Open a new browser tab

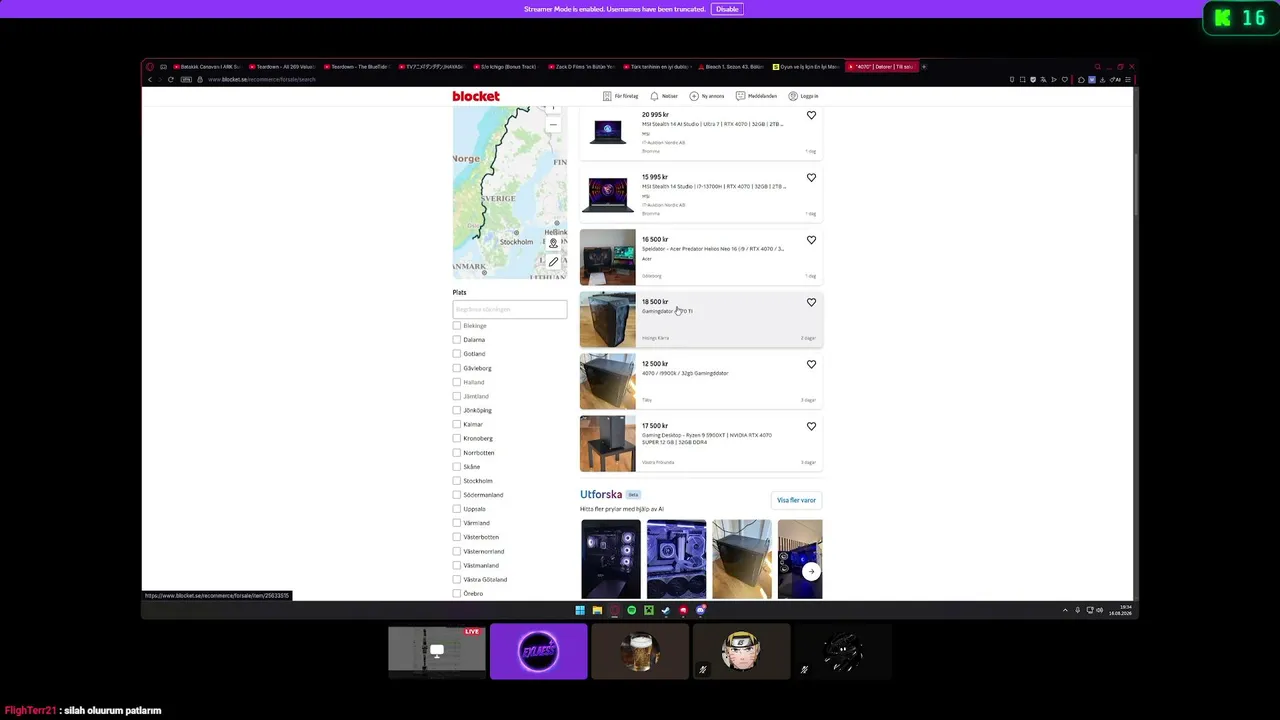click(x=924, y=67)
